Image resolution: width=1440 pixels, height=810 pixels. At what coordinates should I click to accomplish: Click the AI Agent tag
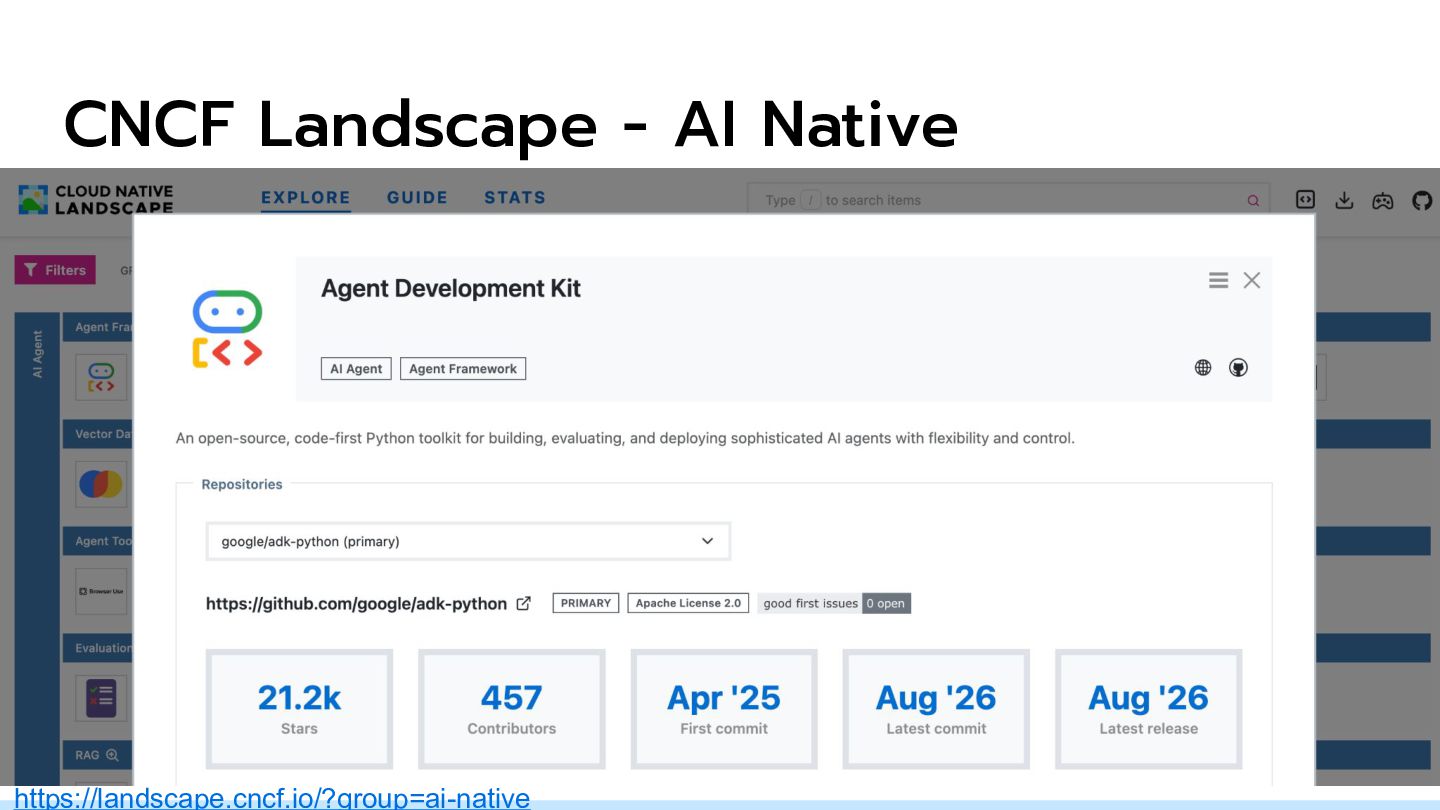pyautogui.click(x=356, y=369)
